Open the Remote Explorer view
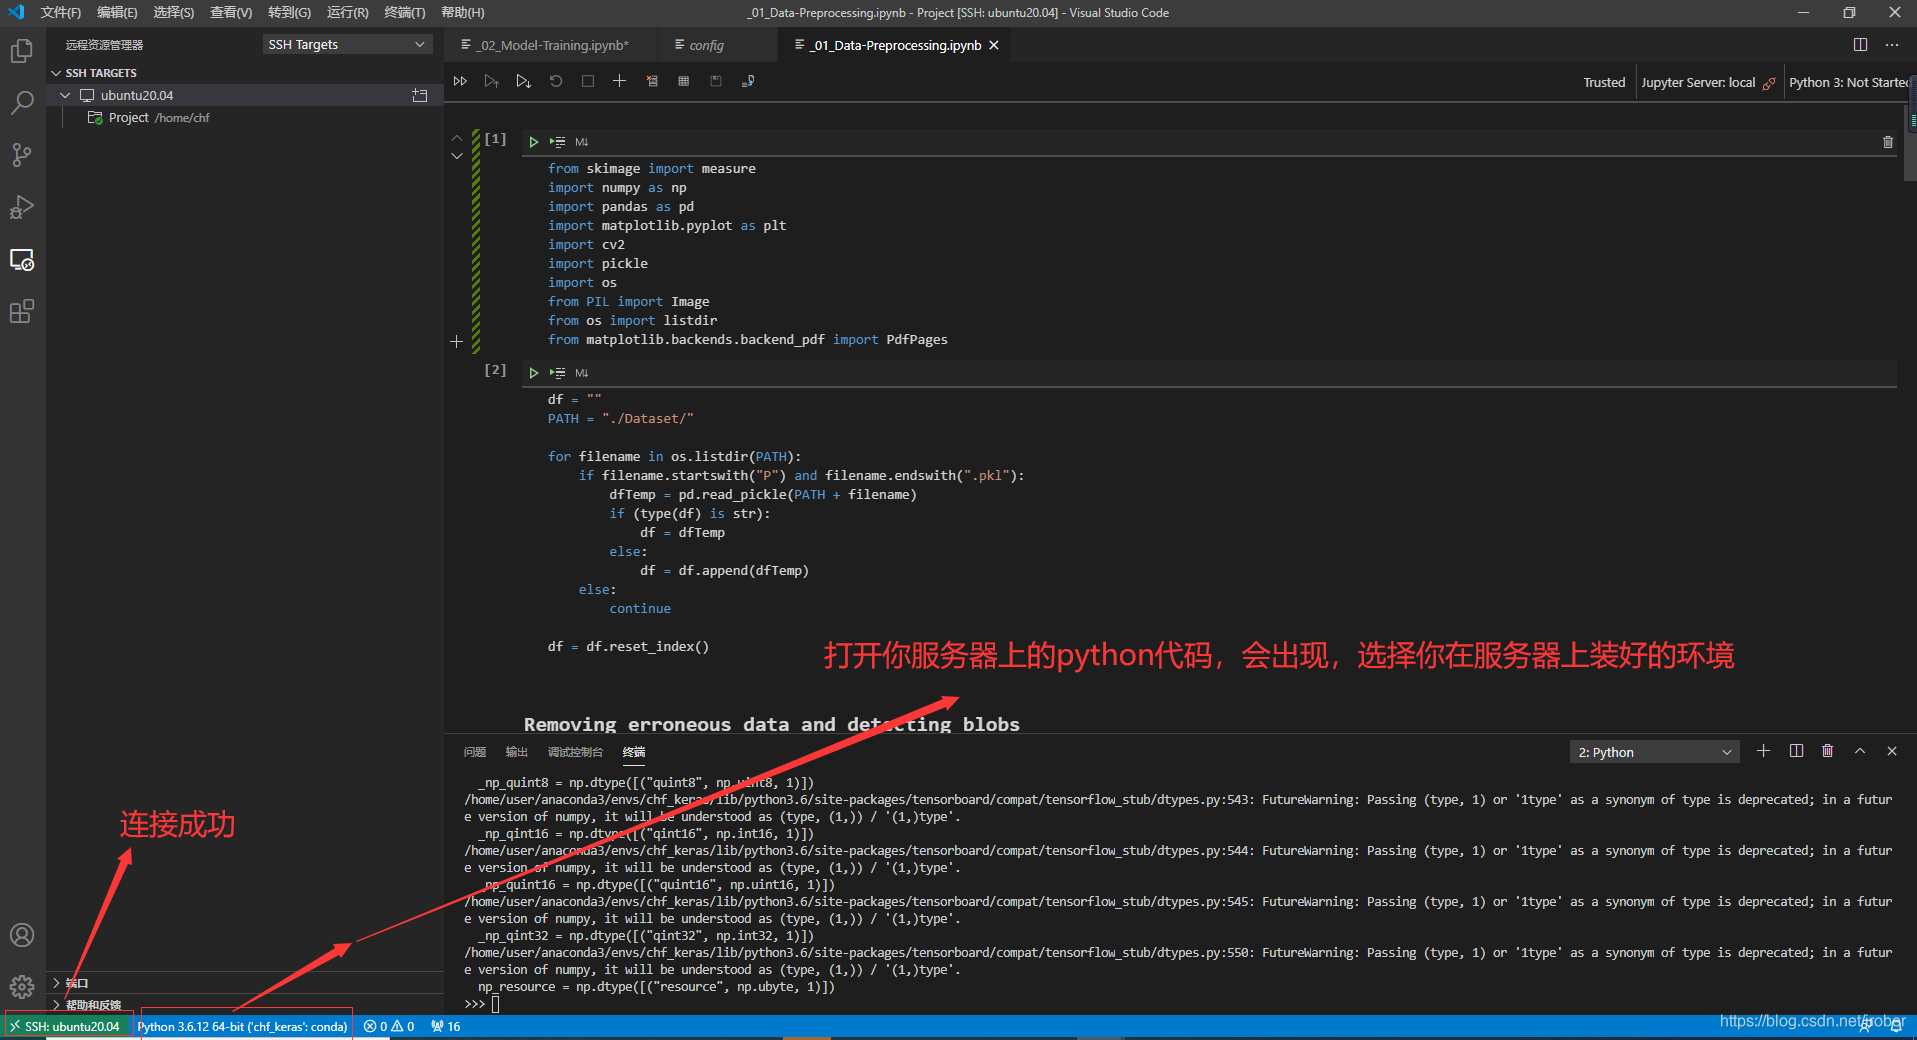The height and width of the screenshot is (1040, 1917). (21, 260)
